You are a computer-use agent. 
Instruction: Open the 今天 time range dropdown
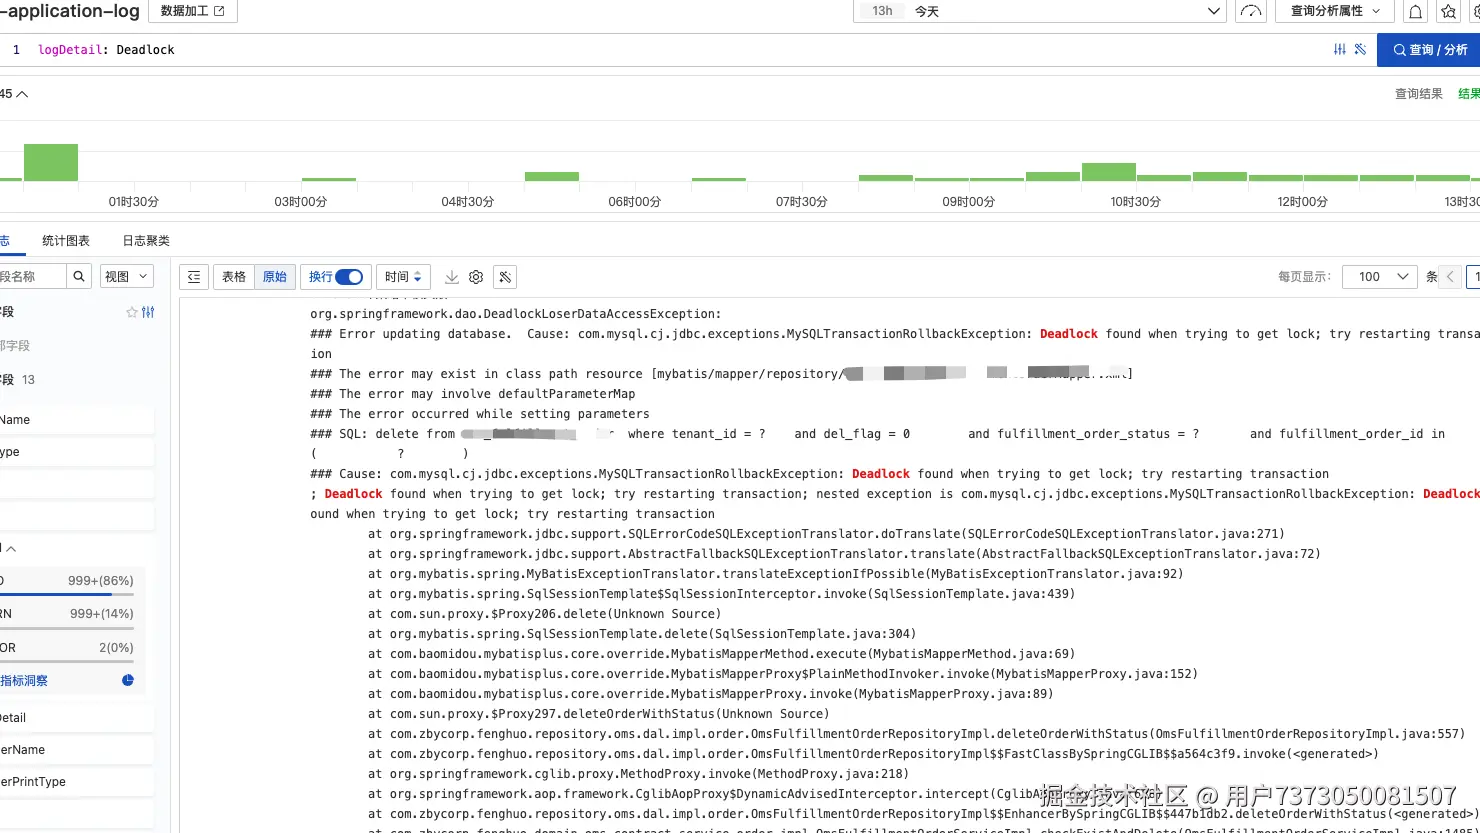tap(1040, 11)
